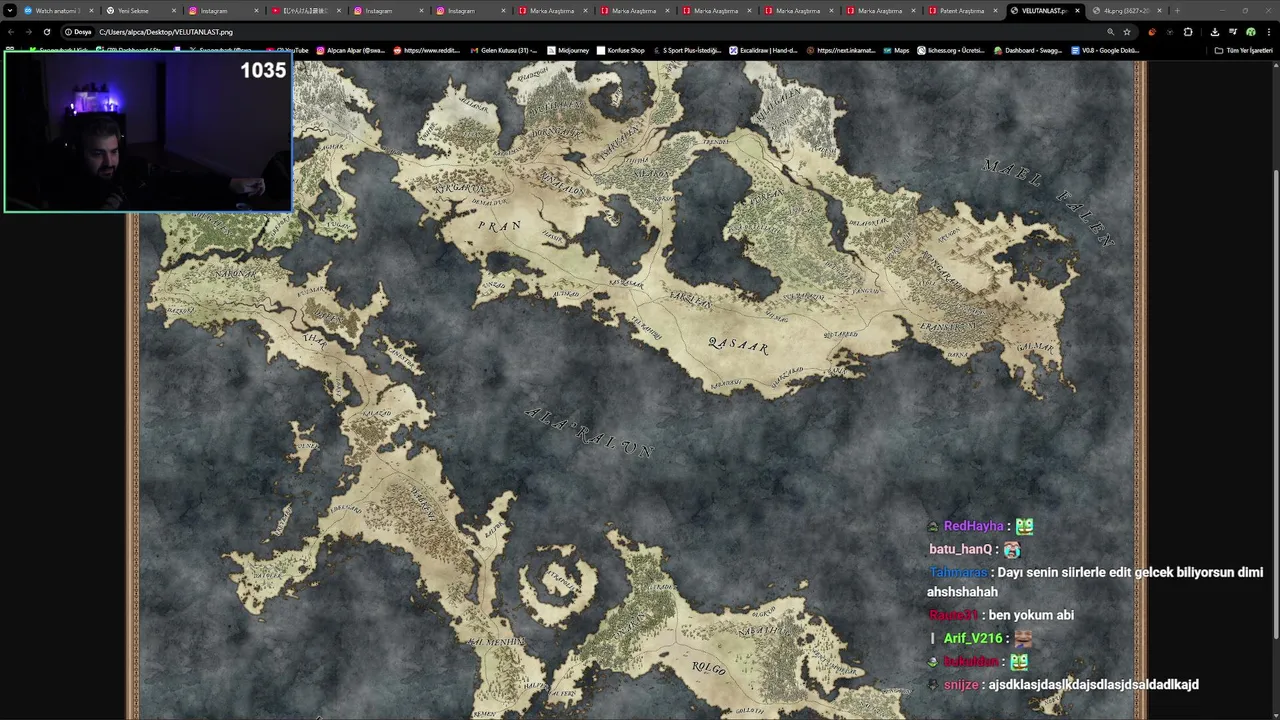Open the Gelen Kutusu Gmail bookmark
This screenshot has height=720, width=1280.
coord(504,50)
